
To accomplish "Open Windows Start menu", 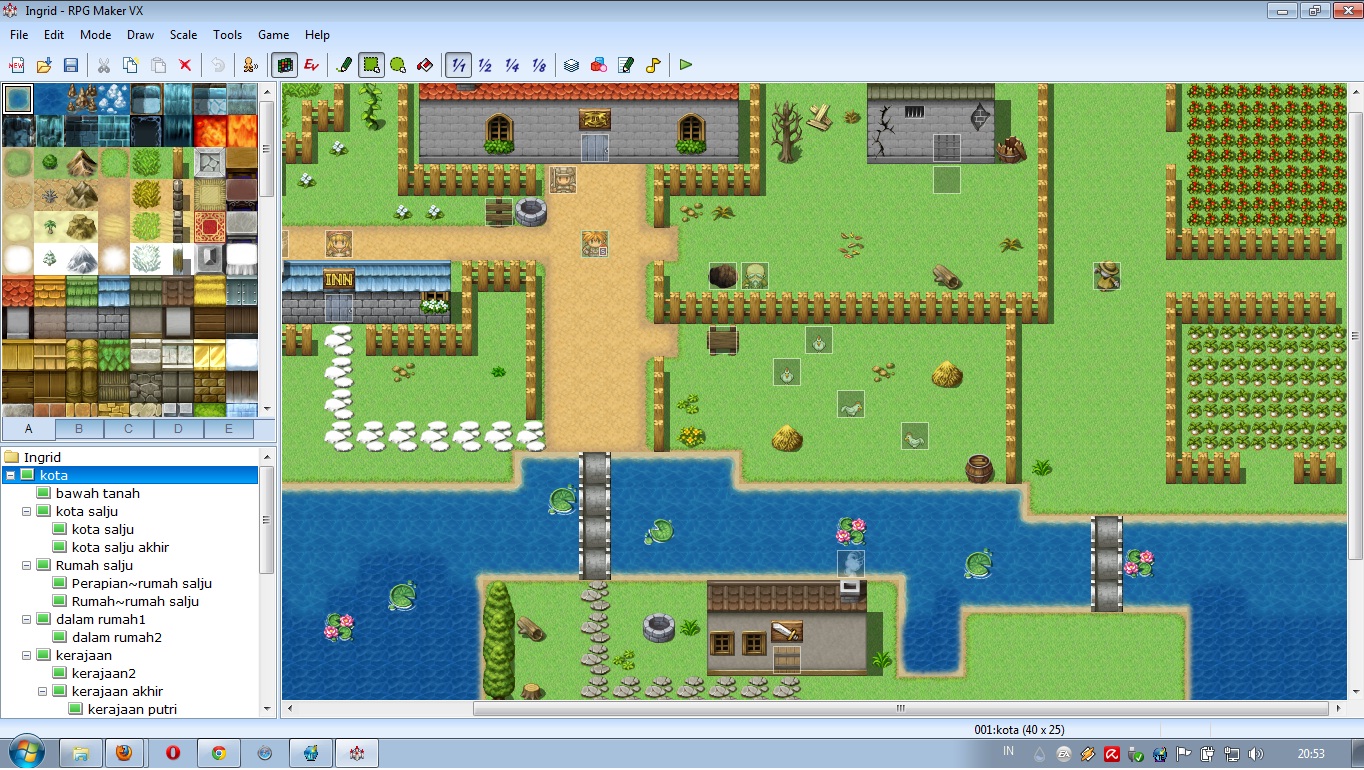I will tap(25, 752).
